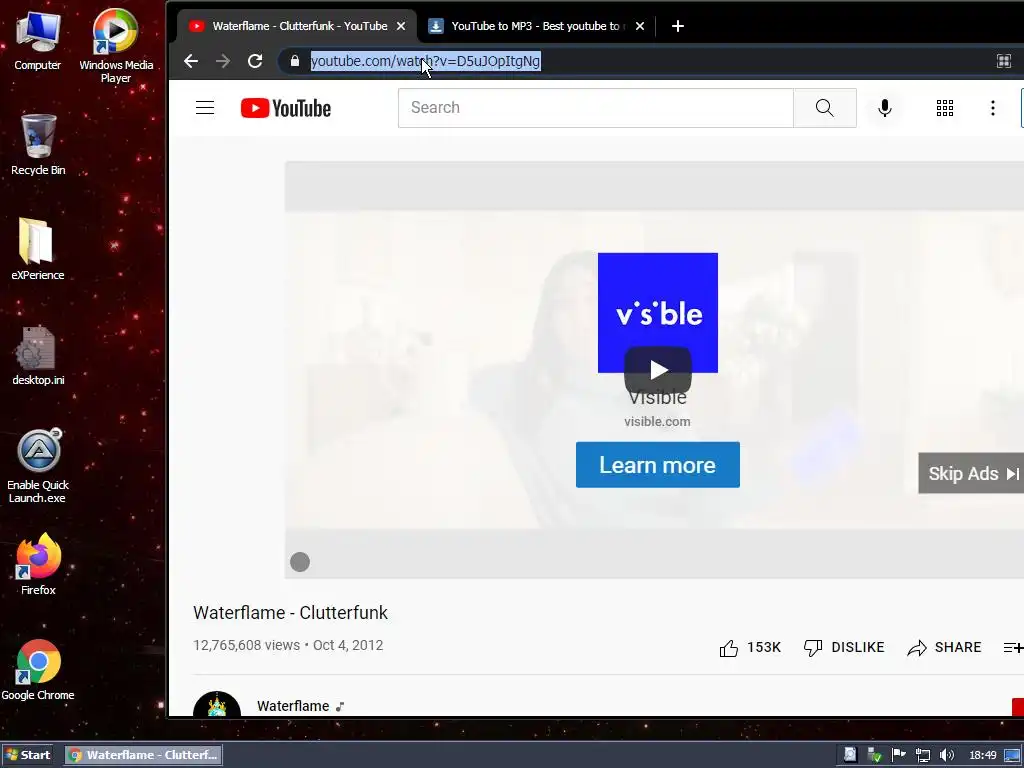The width and height of the screenshot is (1024, 768).
Task: Select the eXPerience folder icon
Action: [x=37, y=249]
